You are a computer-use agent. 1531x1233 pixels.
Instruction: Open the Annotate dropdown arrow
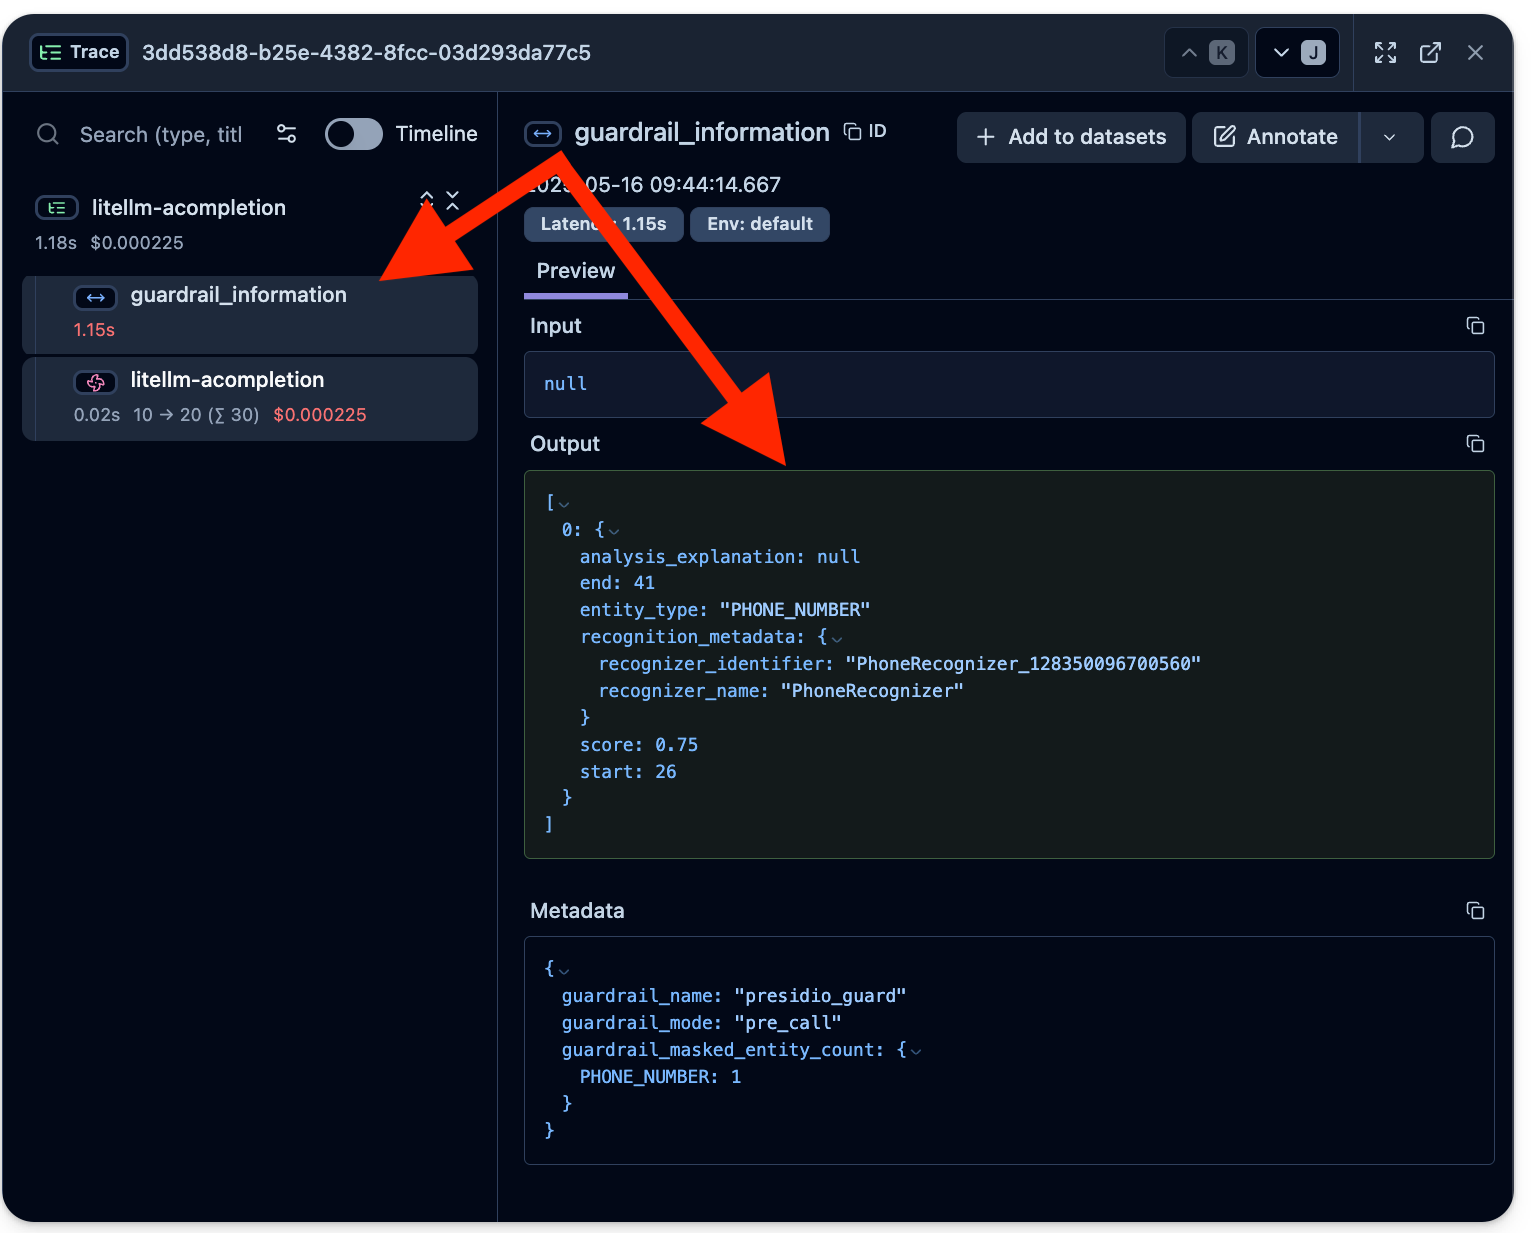pyautogui.click(x=1389, y=137)
